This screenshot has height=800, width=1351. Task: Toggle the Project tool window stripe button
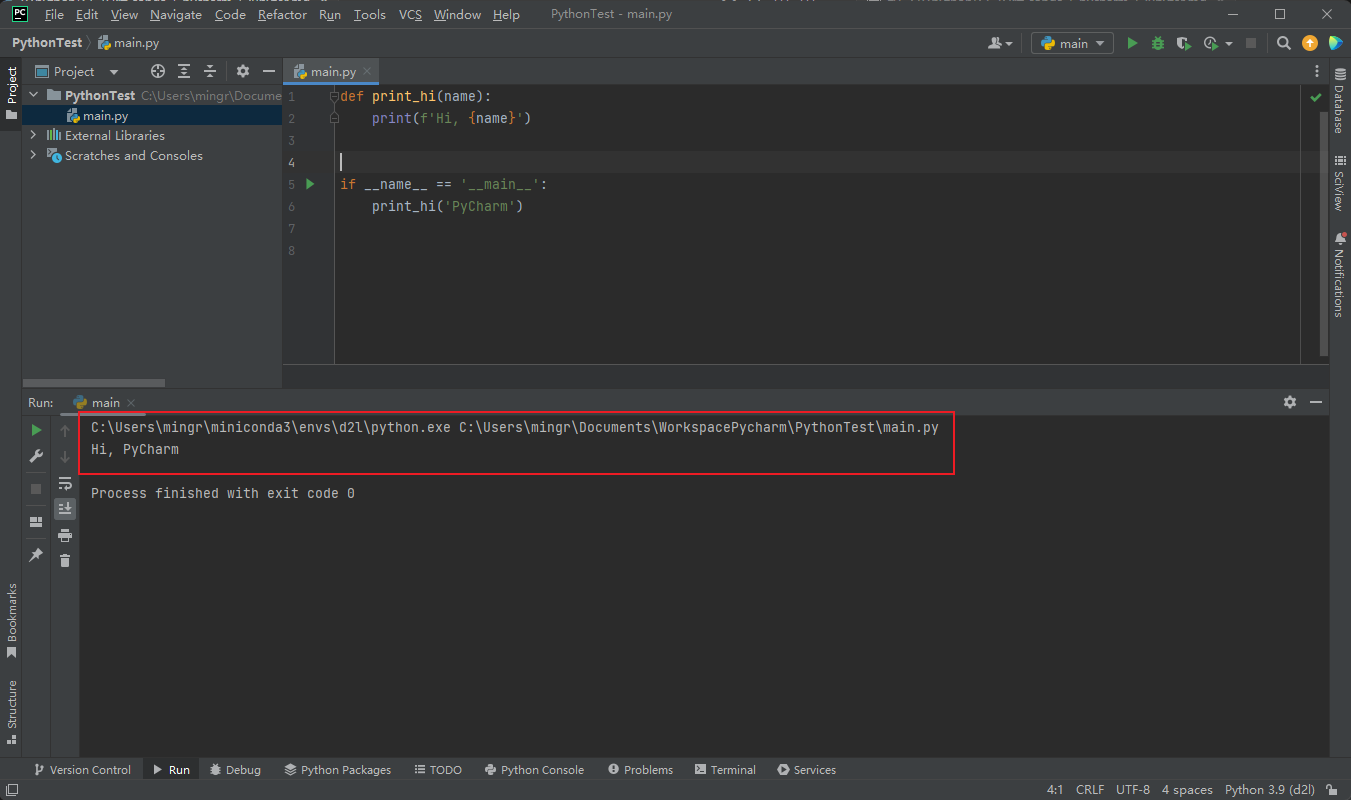[11, 92]
